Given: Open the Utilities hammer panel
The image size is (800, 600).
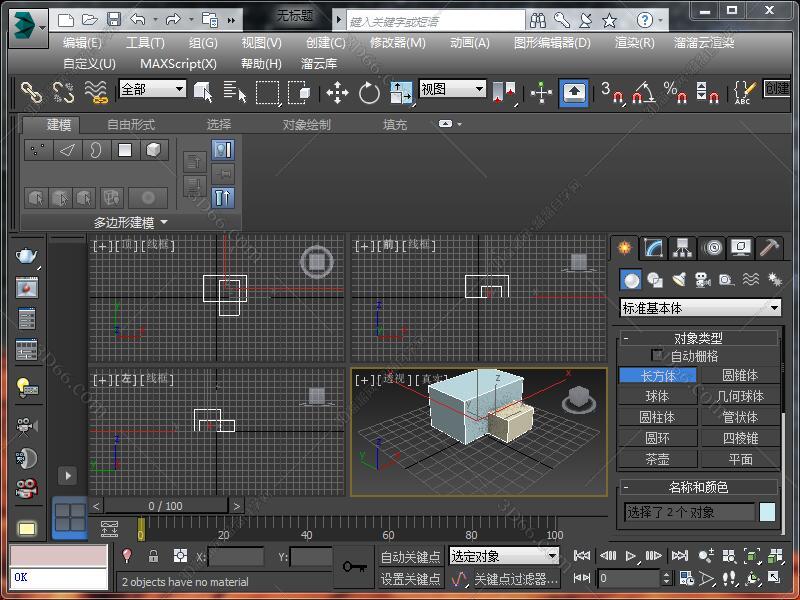Looking at the screenshot, I should click(x=769, y=247).
